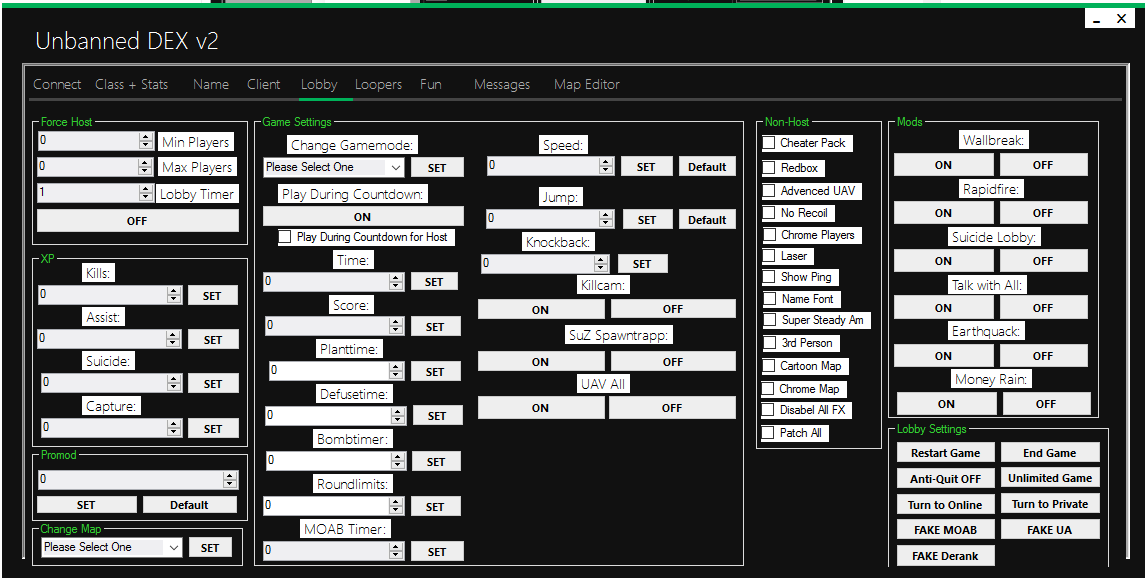The height and width of the screenshot is (578, 1145).
Task: Tick the Advanced UAV checkbox
Action: pyautogui.click(x=769, y=190)
